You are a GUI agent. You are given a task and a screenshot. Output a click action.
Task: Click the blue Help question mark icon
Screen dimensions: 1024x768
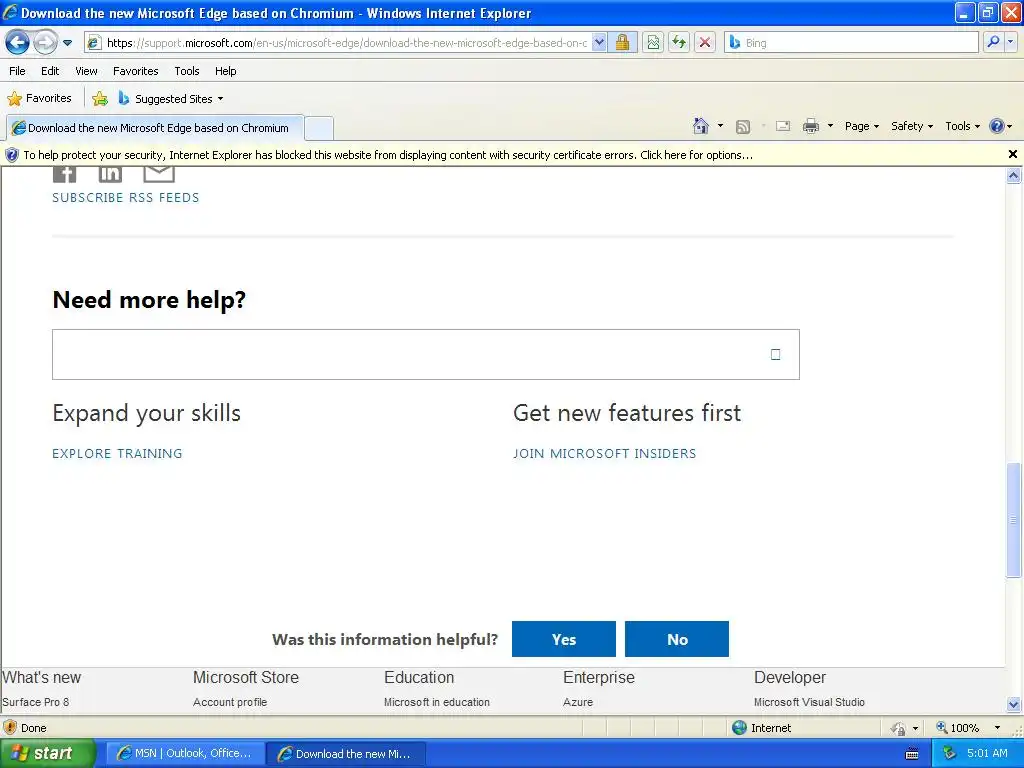(x=997, y=126)
